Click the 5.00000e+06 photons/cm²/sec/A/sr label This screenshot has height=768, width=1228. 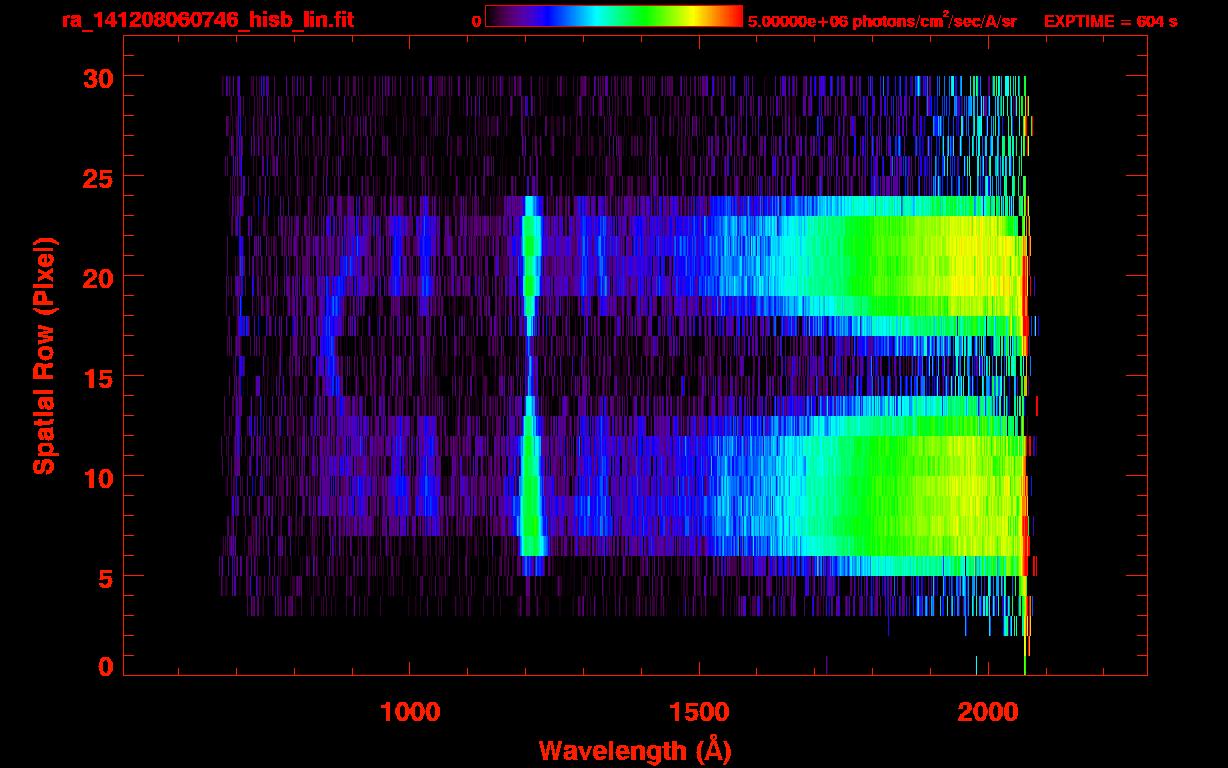[882, 20]
